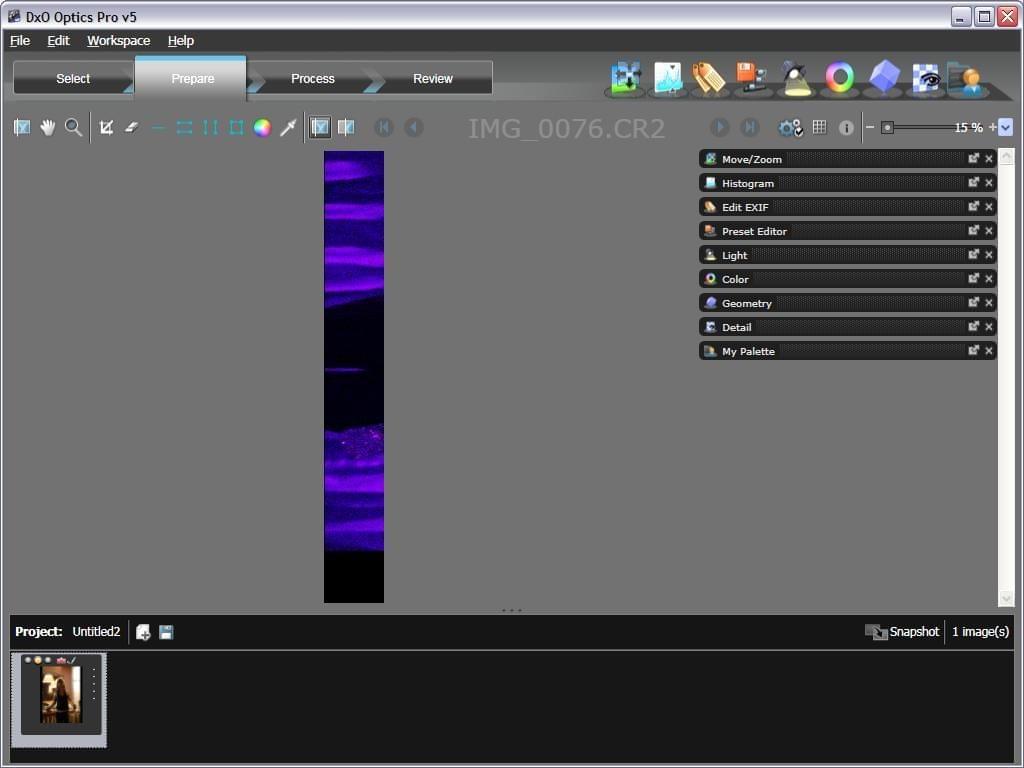This screenshot has width=1024, height=768.
Task: Choose the force parallel horizontals tool
Action: 184,127
